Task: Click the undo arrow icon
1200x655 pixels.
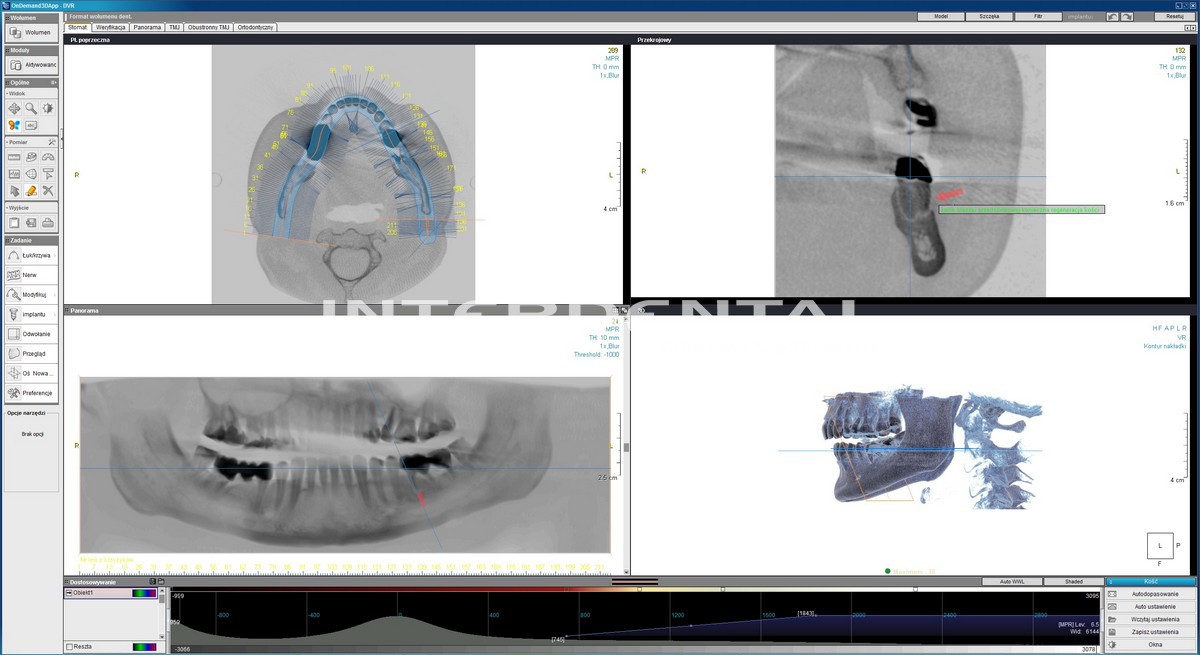Action: (1113, 17)
